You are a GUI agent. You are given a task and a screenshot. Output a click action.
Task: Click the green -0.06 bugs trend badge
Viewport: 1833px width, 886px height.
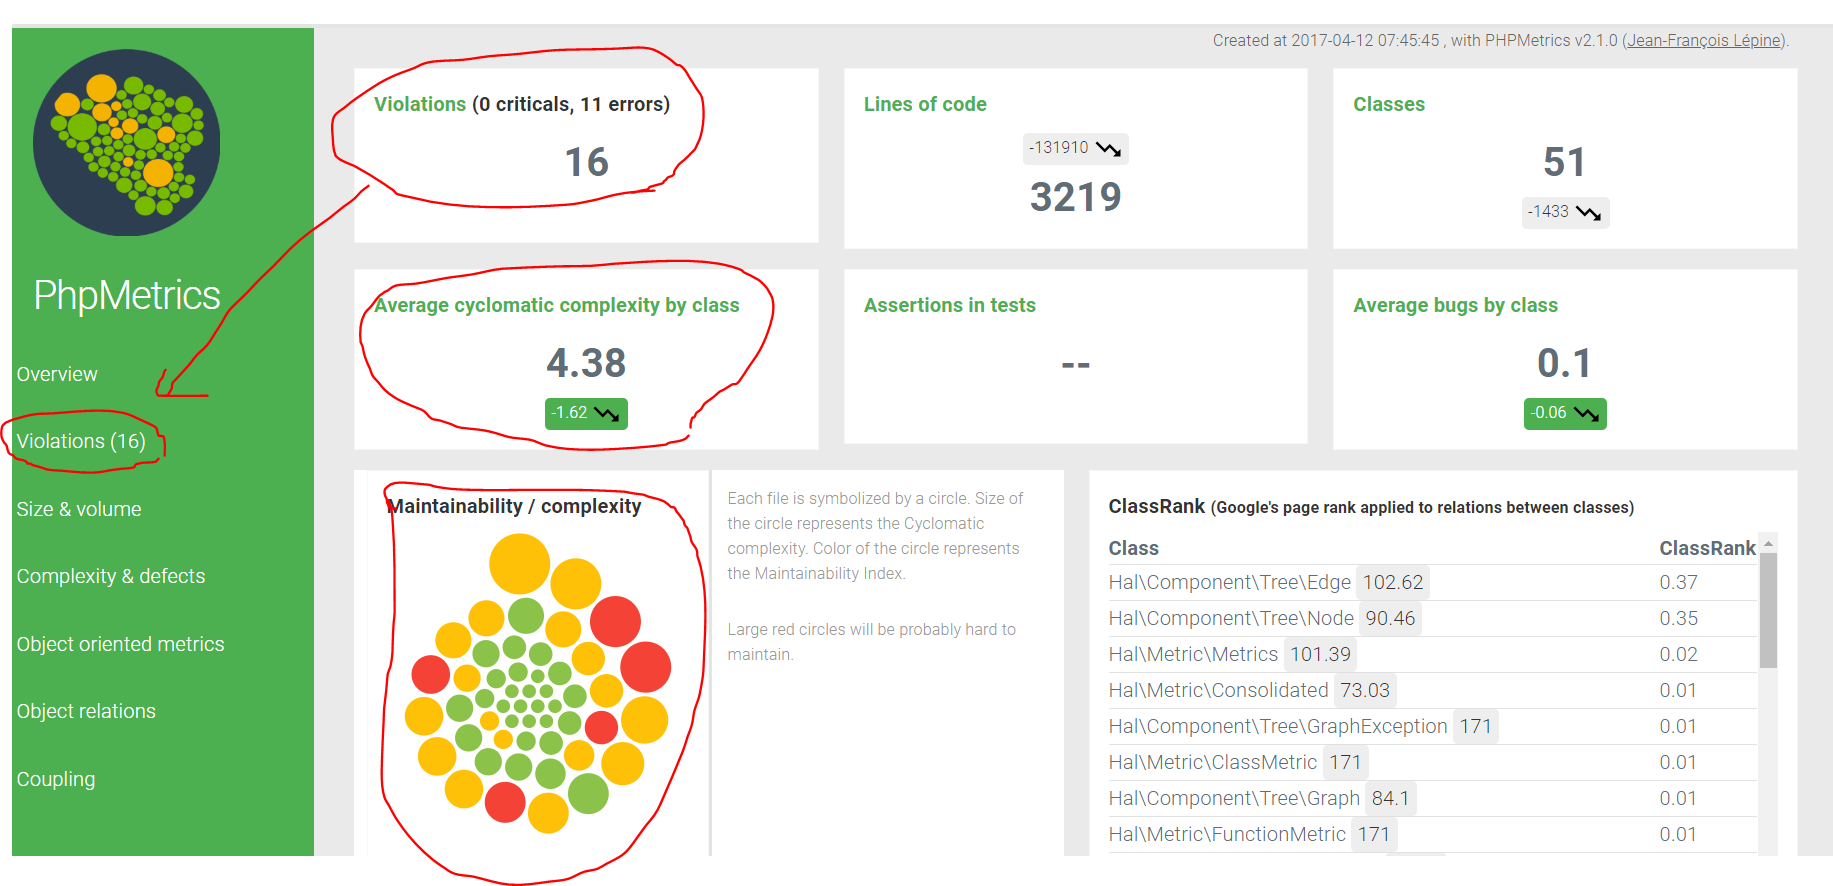1564,413
